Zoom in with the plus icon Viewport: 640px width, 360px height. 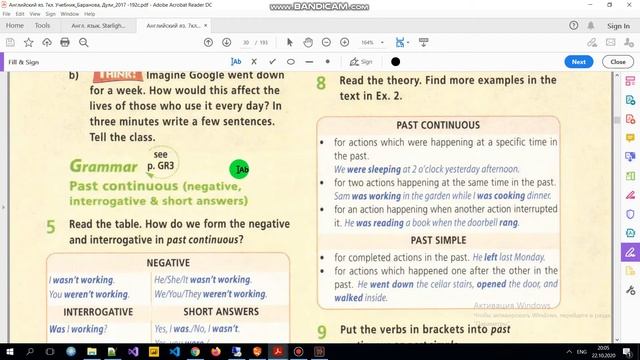pyautogui.click(x=344, y=42)
